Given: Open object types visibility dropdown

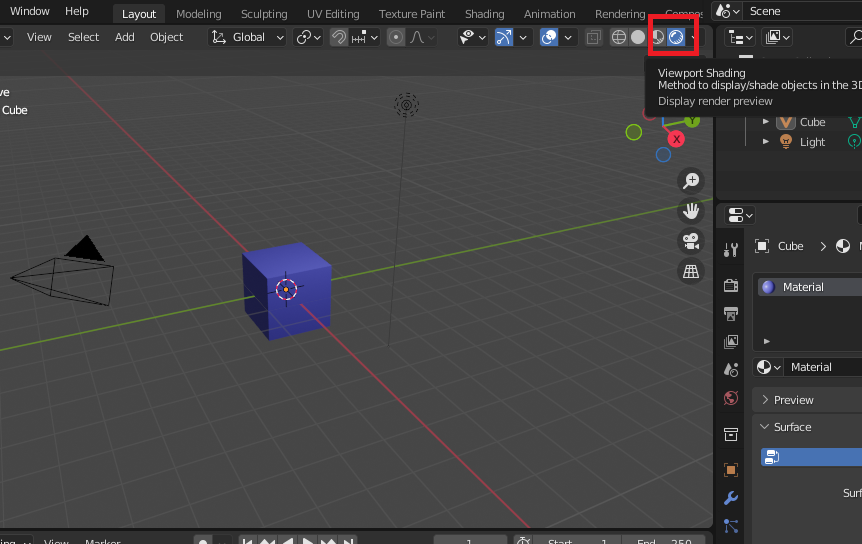Looking at the screenshot, I should [x=473, y=37].
